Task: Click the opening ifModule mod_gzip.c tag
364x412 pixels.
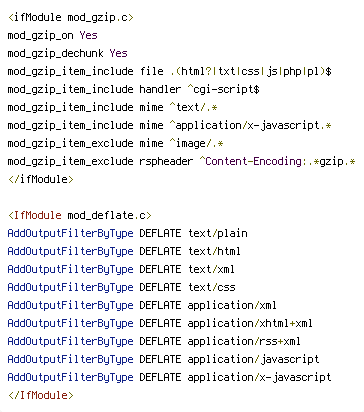Action: pos(71,17)
